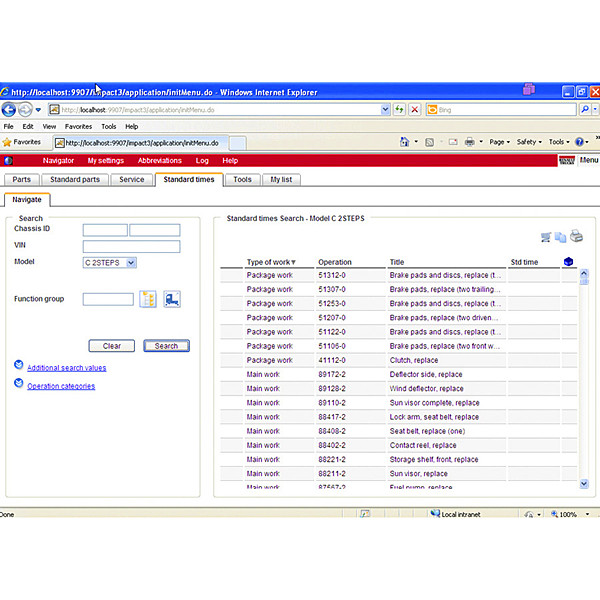Open the Model dropdown showing C 2STEPS
The image size is (600, 600).
click(110, 263)
